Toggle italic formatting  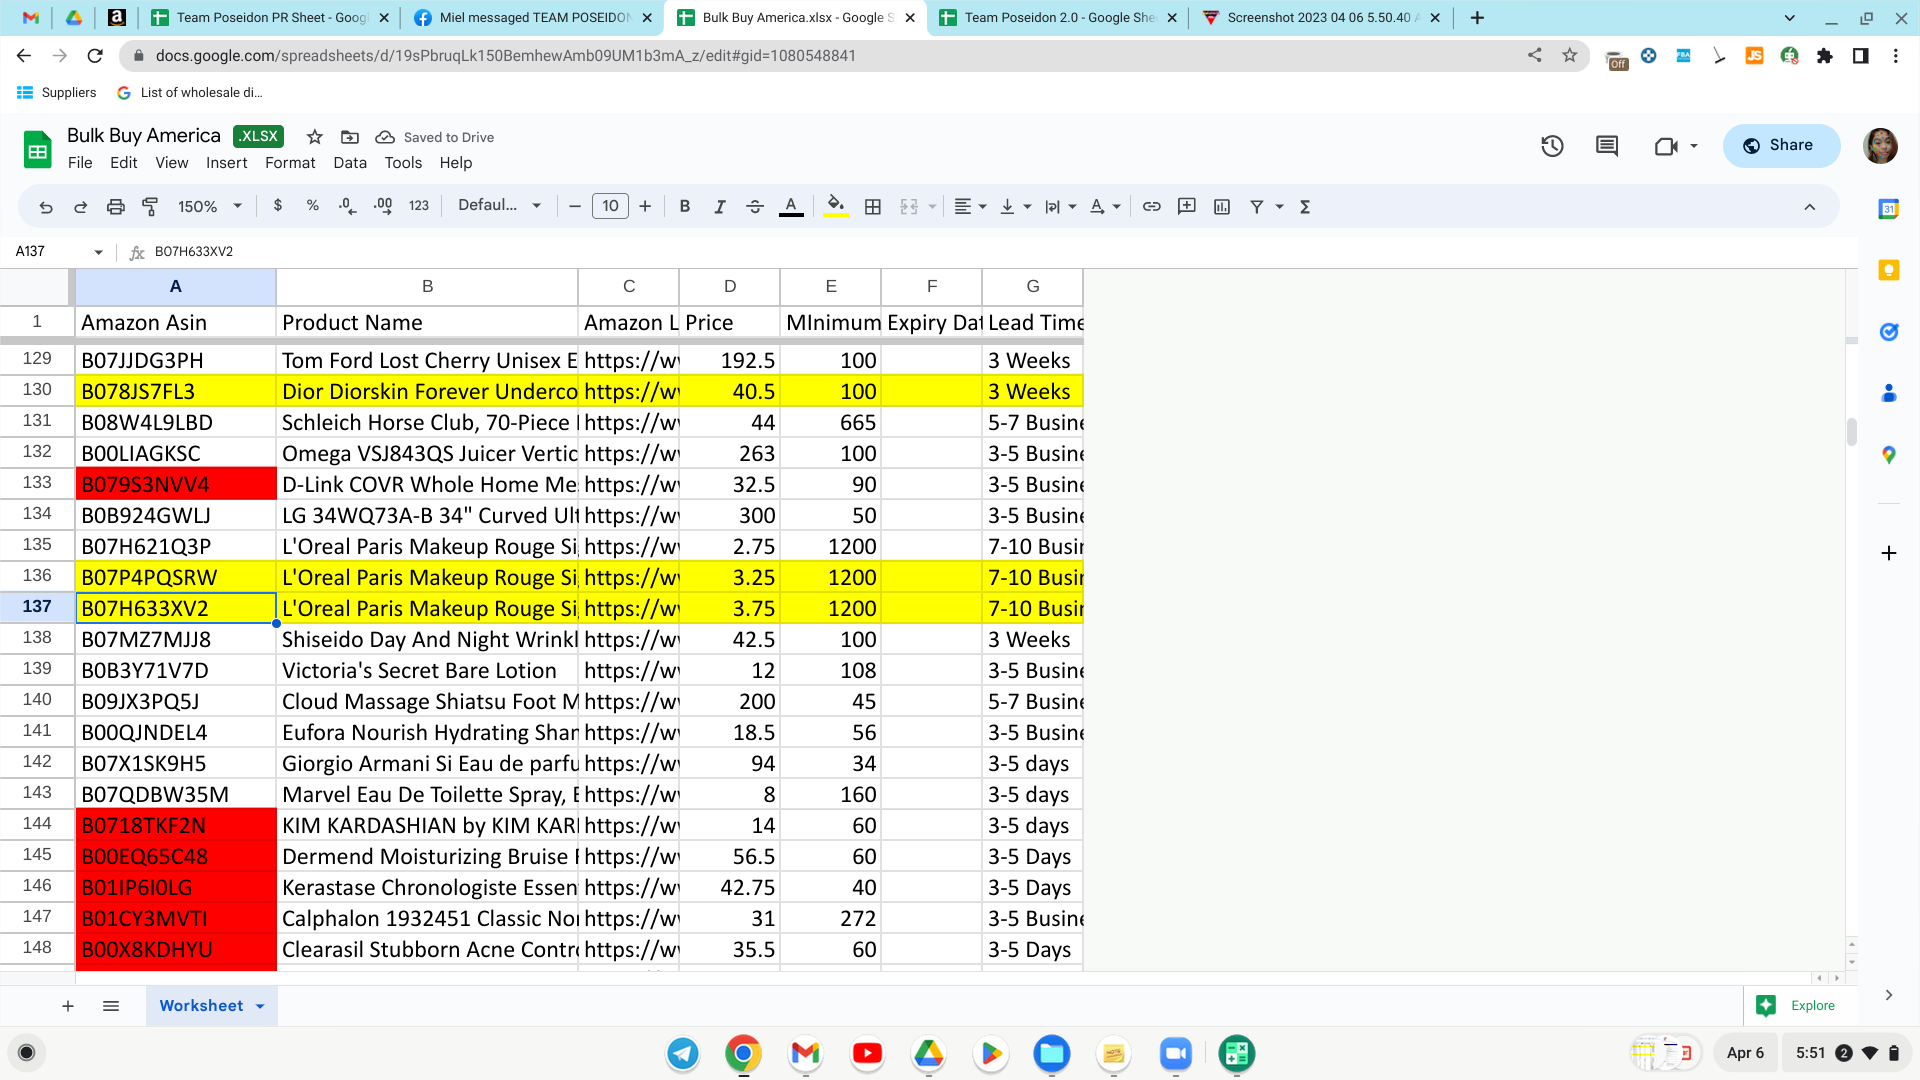[720, 206]
